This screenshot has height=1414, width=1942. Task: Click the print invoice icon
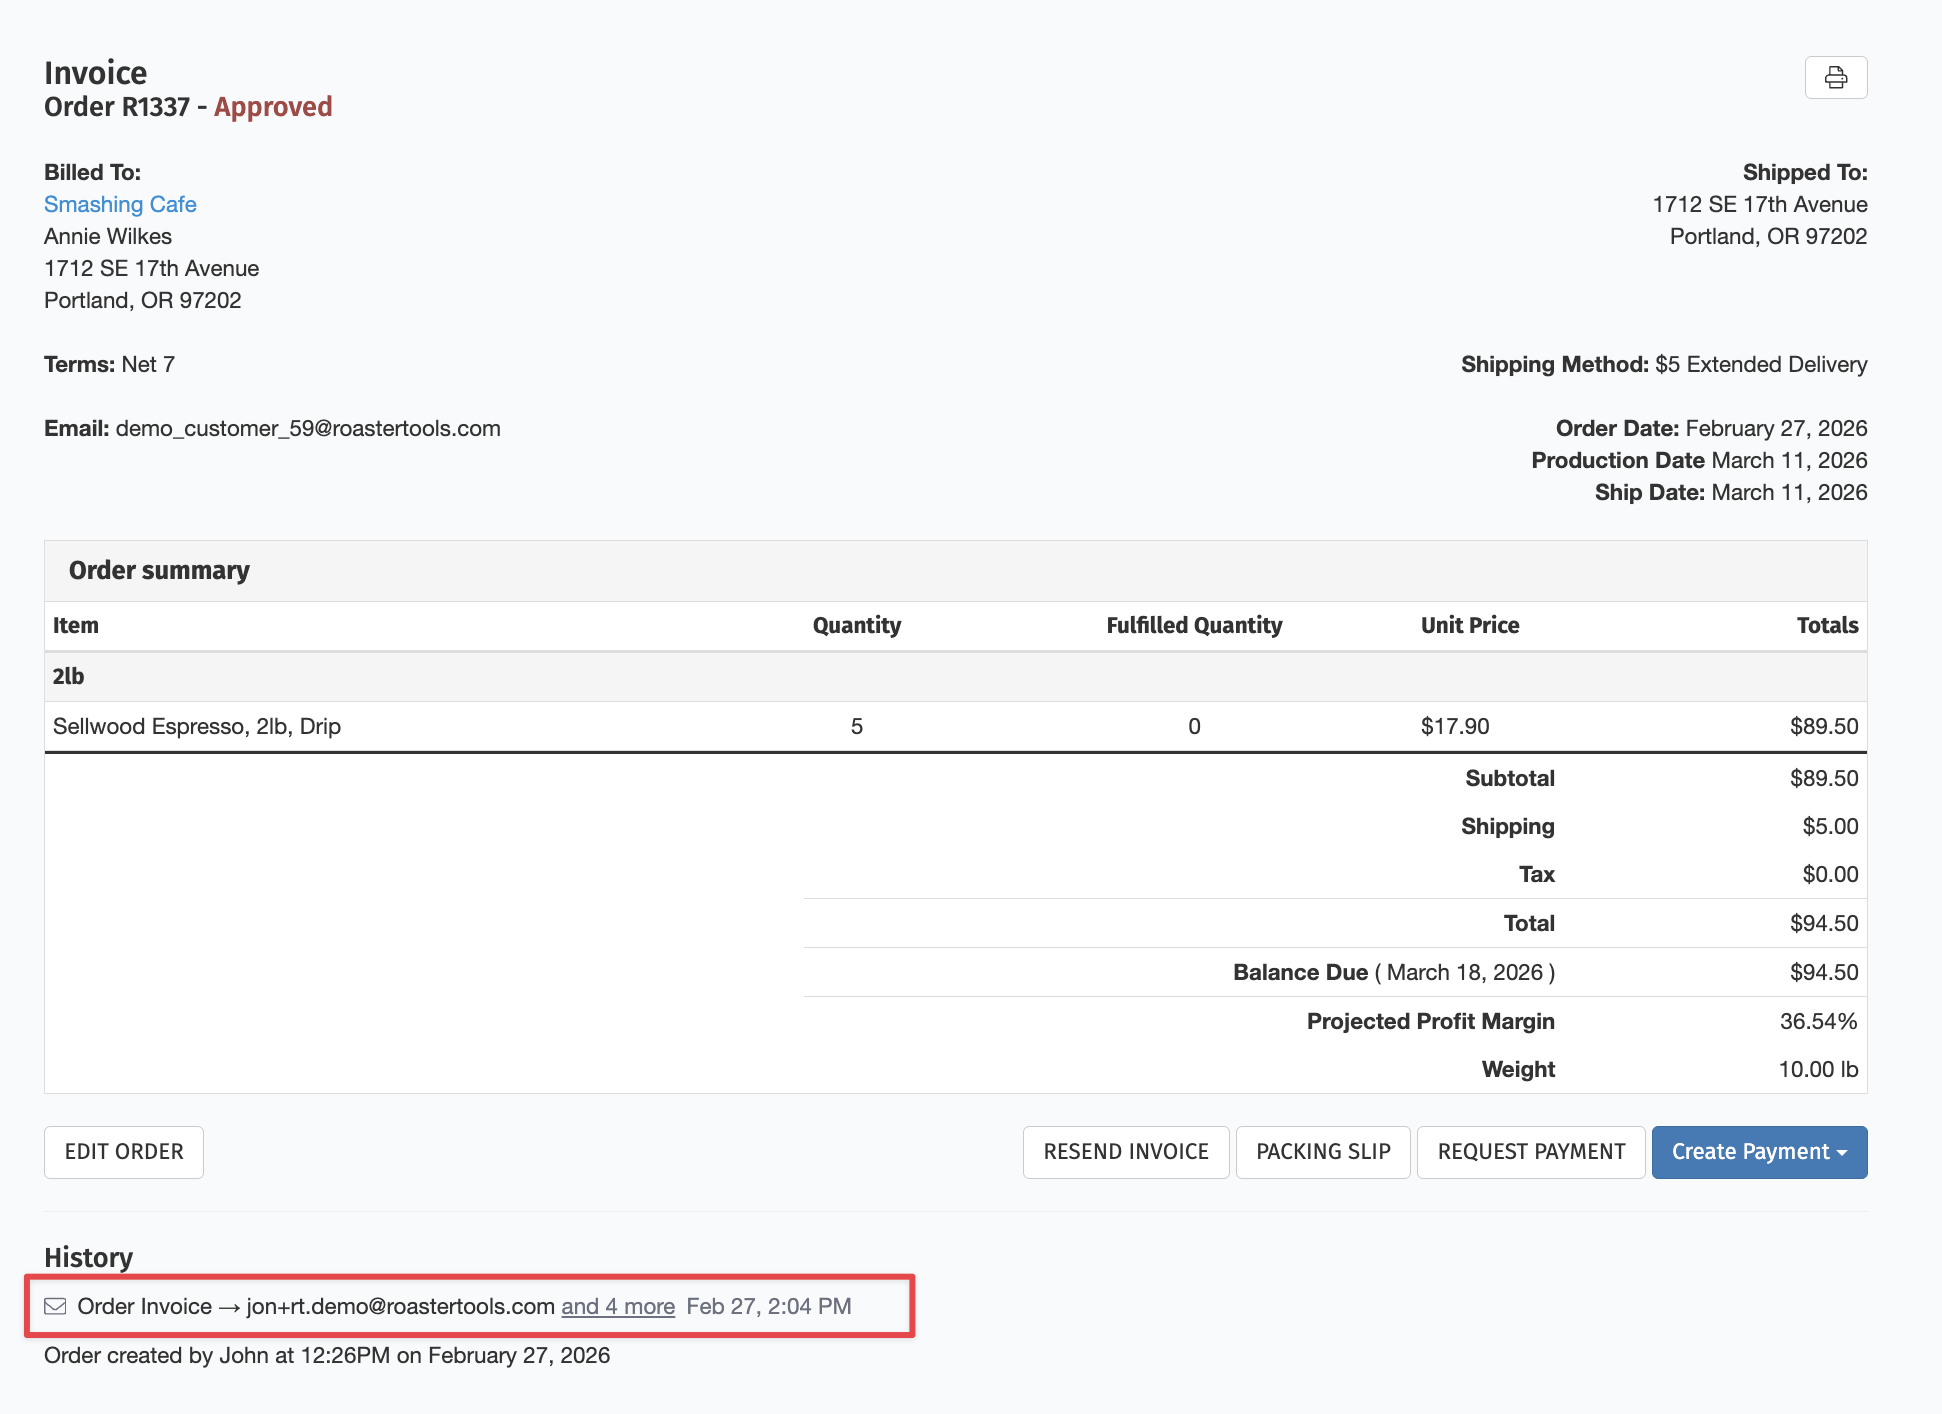tap(1835, 78)
